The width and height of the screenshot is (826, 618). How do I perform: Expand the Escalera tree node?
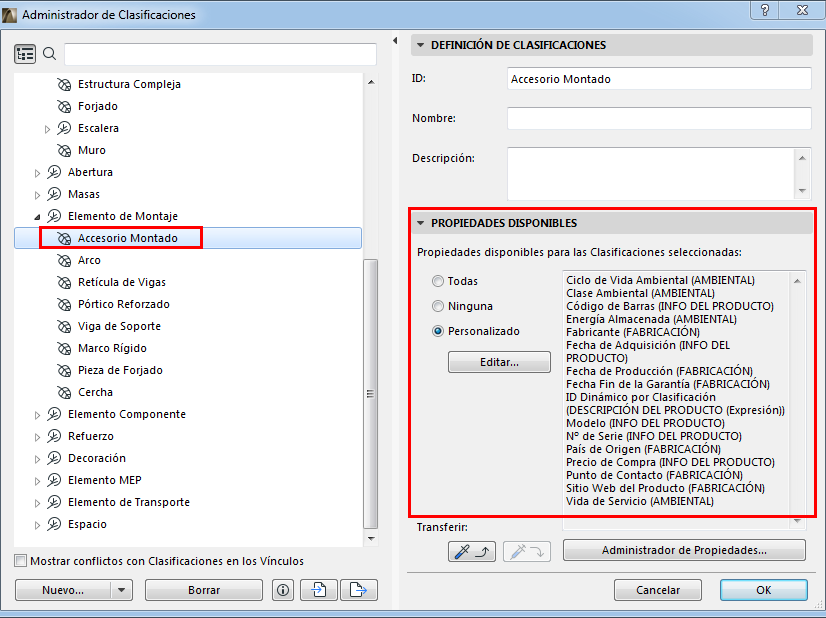point(47,129)
